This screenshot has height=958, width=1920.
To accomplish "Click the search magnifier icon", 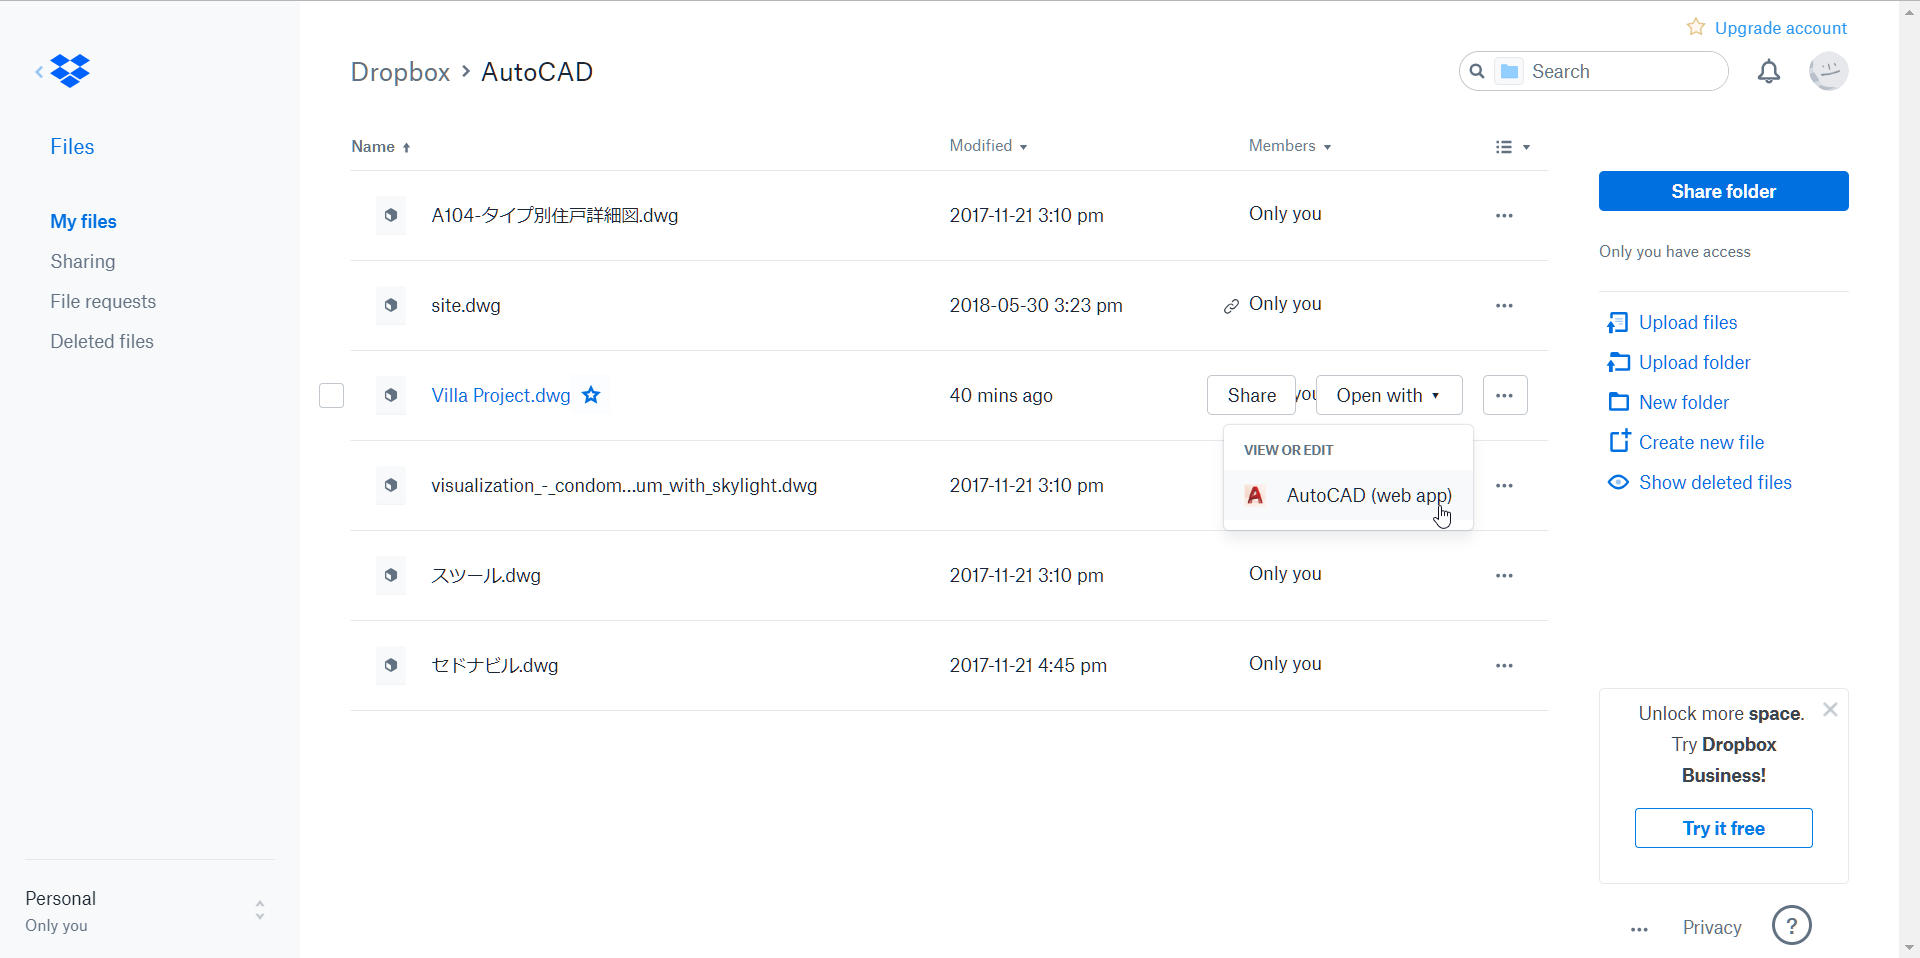I will tap(1477, 71).
